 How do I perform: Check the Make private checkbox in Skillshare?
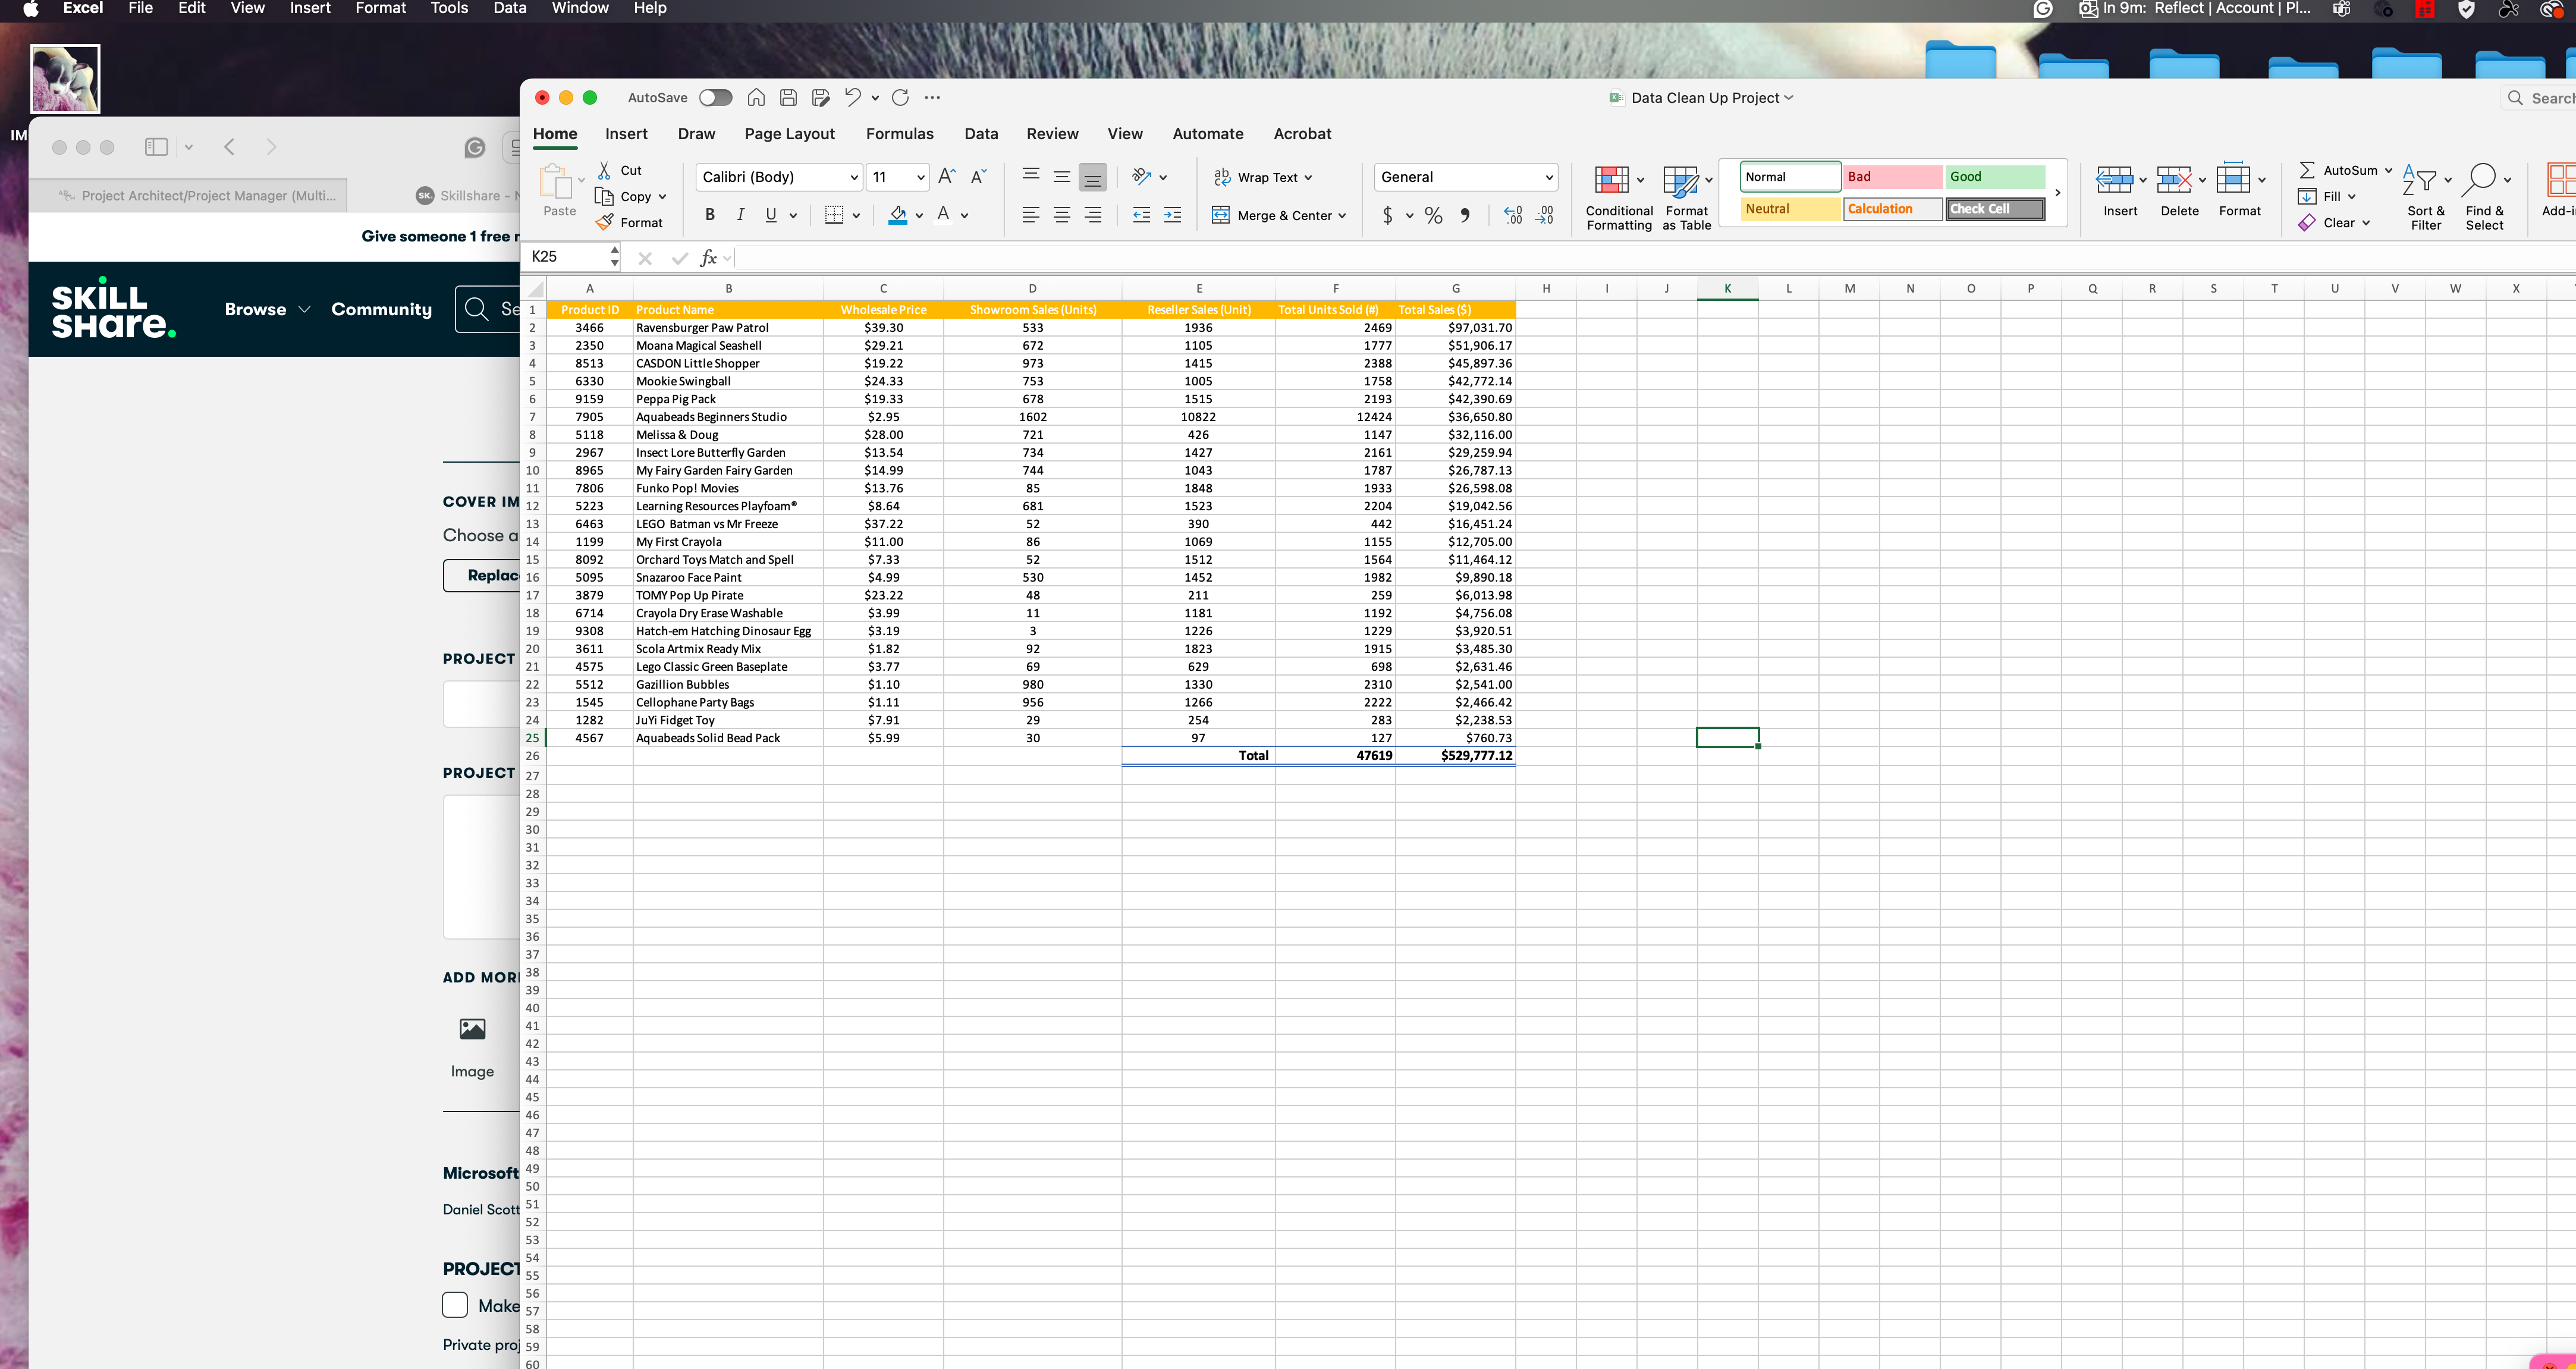(455, 1304)
